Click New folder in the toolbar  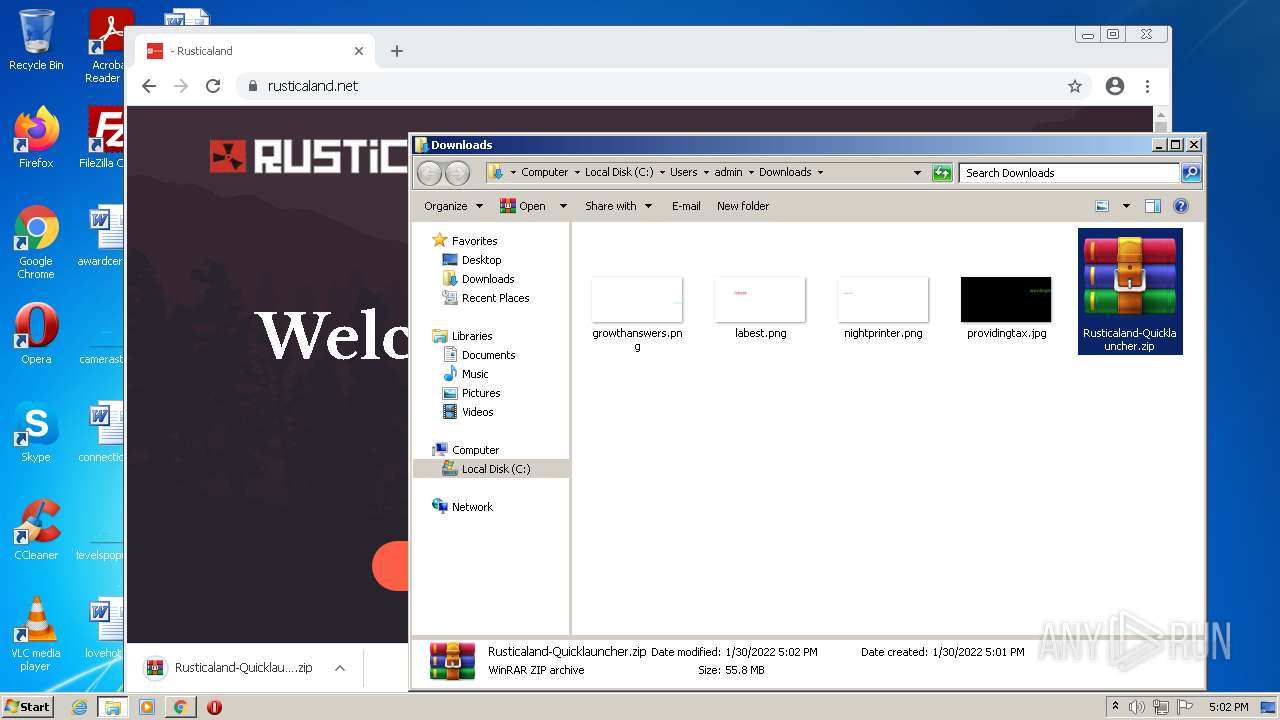pyautogui.click(x=743, y=206)
